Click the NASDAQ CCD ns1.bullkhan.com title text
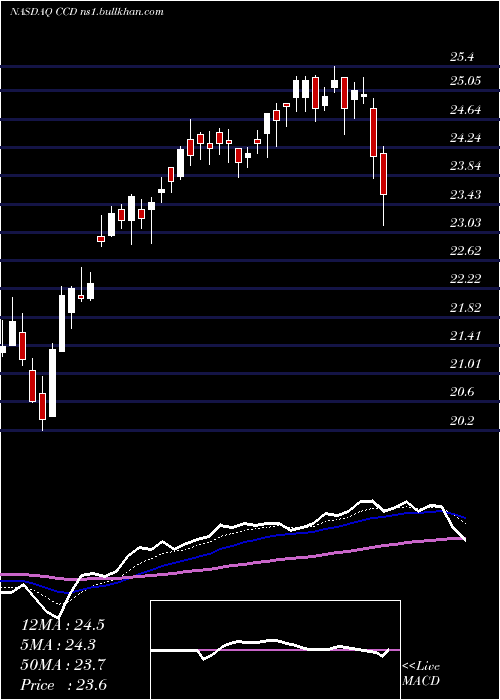The height and width of the screenshot is (700, 500). point(87,12)
